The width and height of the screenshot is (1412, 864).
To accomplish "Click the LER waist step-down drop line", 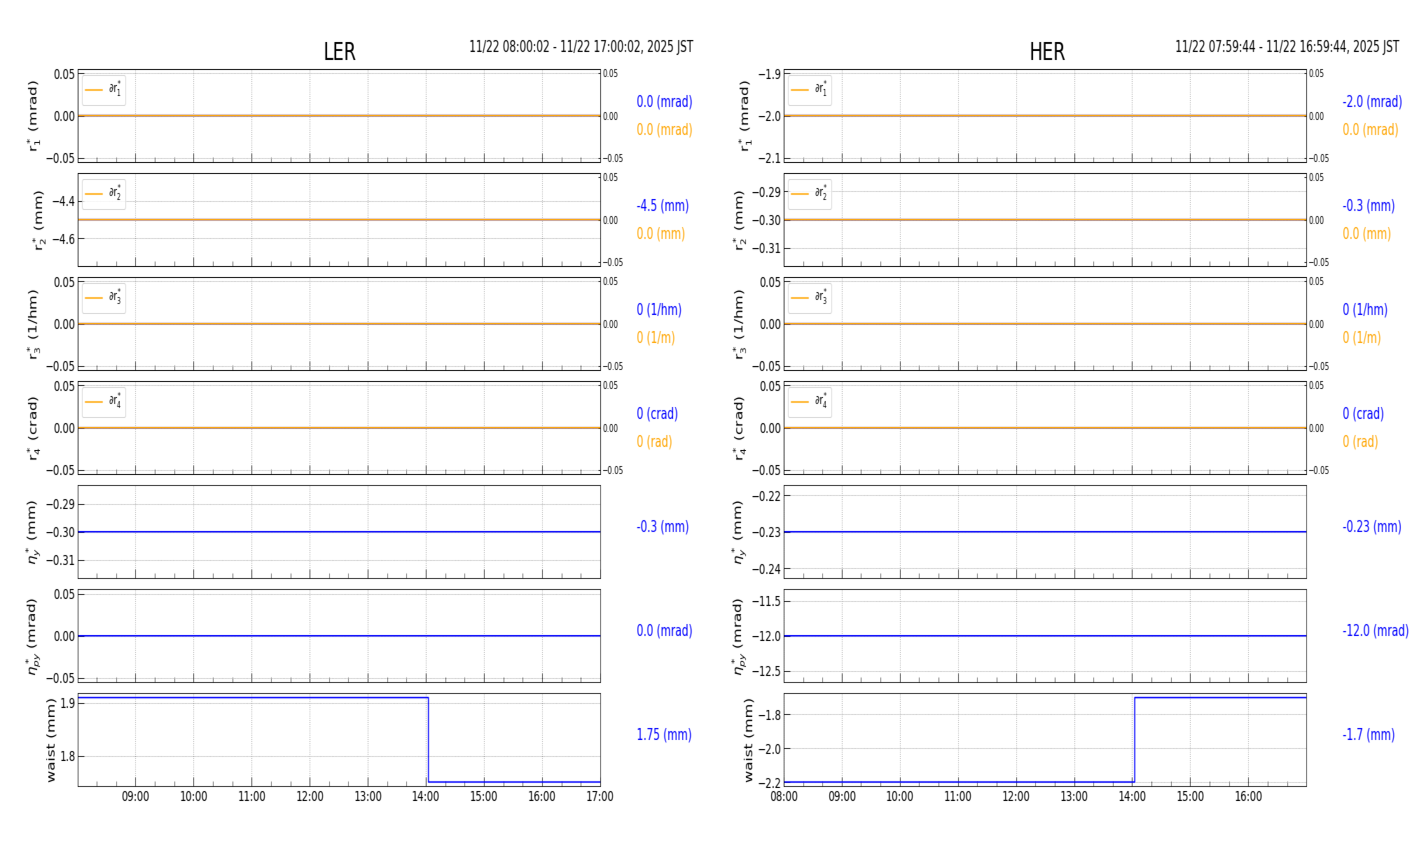I will [428, 740].
